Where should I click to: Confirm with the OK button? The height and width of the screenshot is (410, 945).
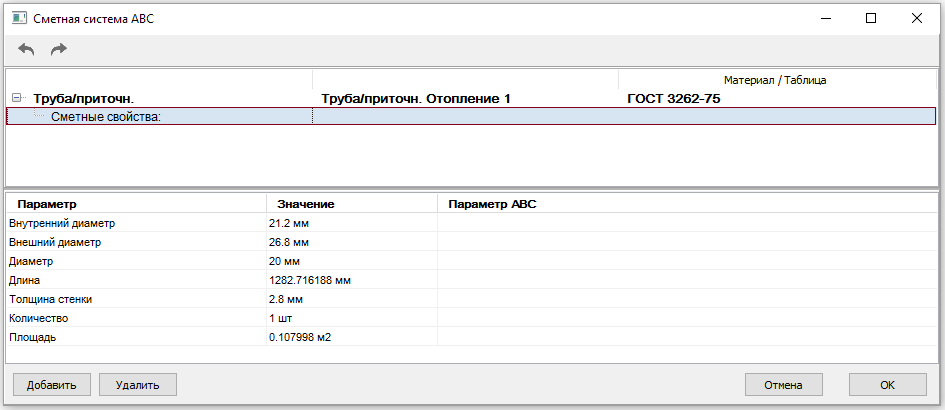(x=888, y=385)
